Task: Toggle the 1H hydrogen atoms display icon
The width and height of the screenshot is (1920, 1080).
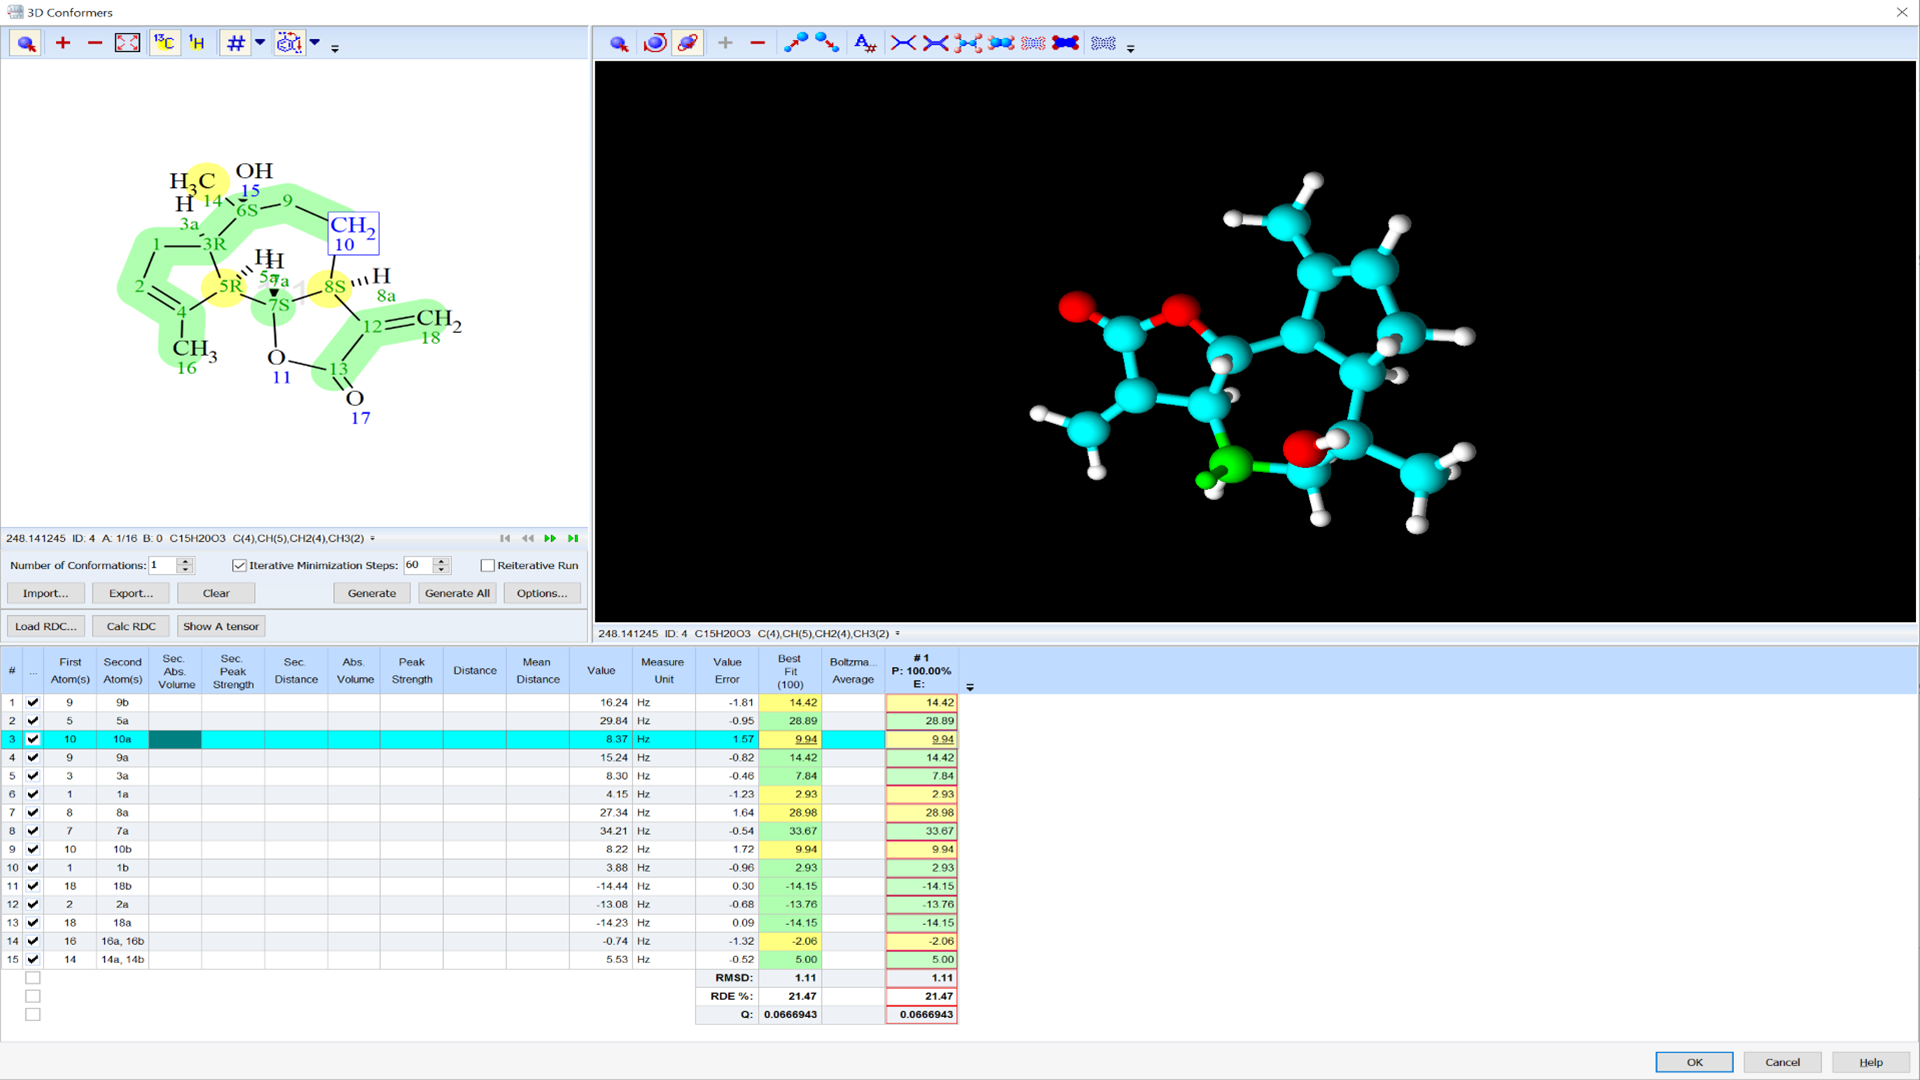Action: coord(197,43)
